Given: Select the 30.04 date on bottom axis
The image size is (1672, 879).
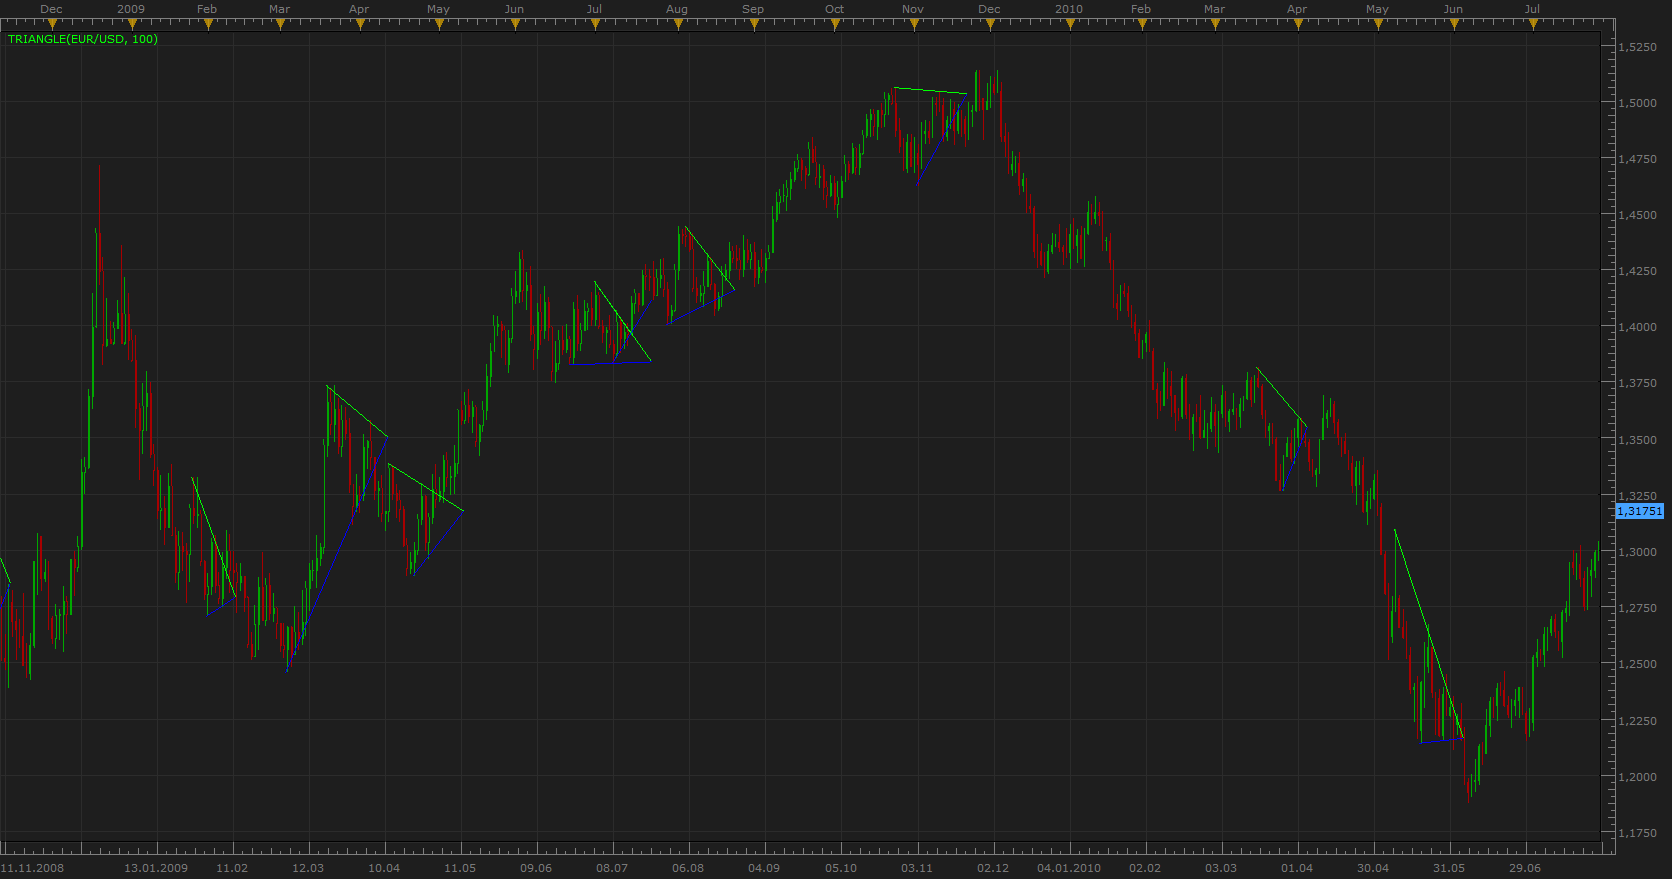Looking at the screenshot, I should tap(1373, 868).
